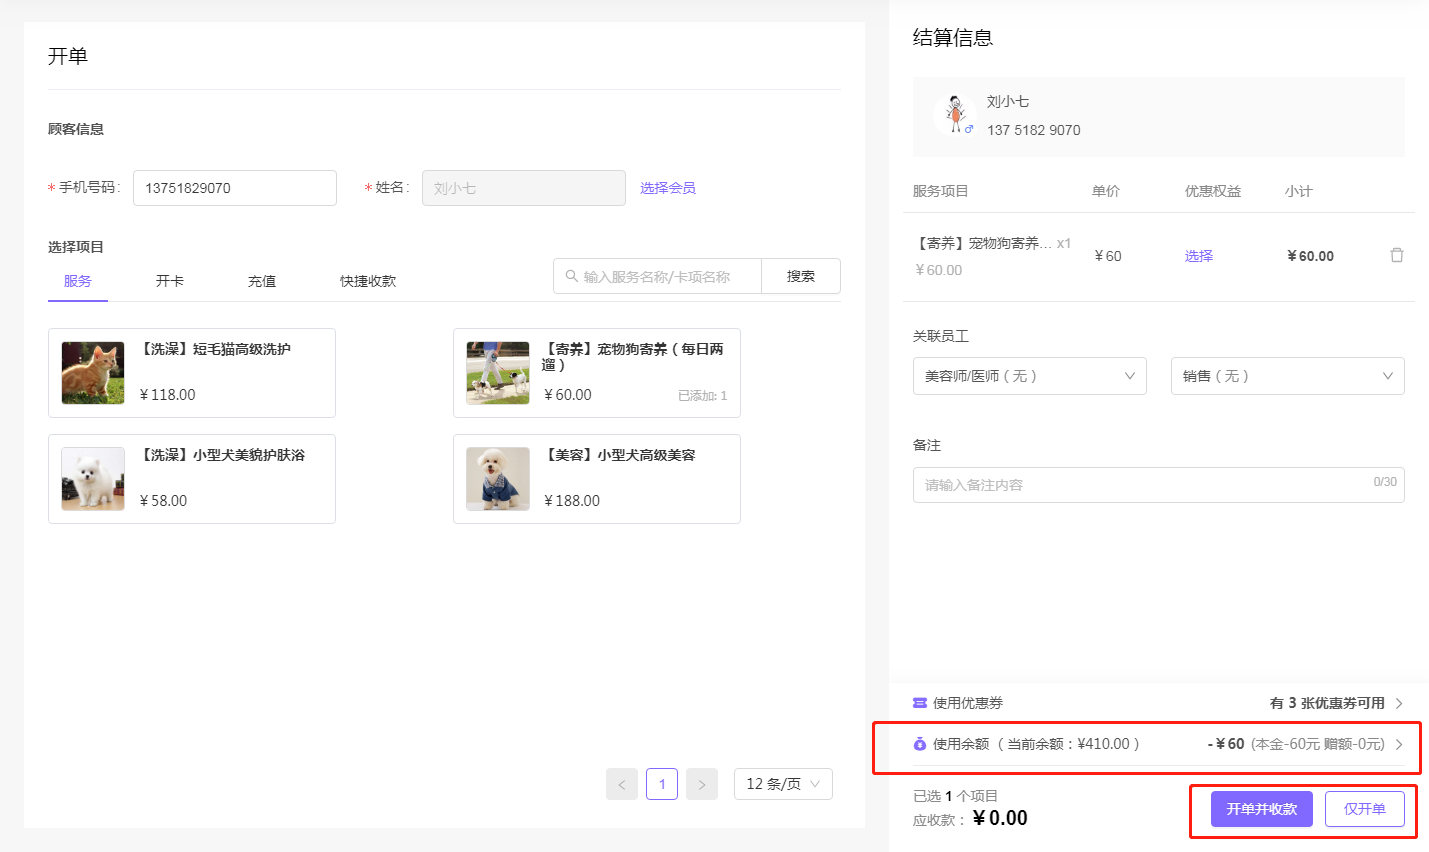This screenshot has height=852, width=1429.
Task: Click 仅开单 button
Action: [1365, 809]
